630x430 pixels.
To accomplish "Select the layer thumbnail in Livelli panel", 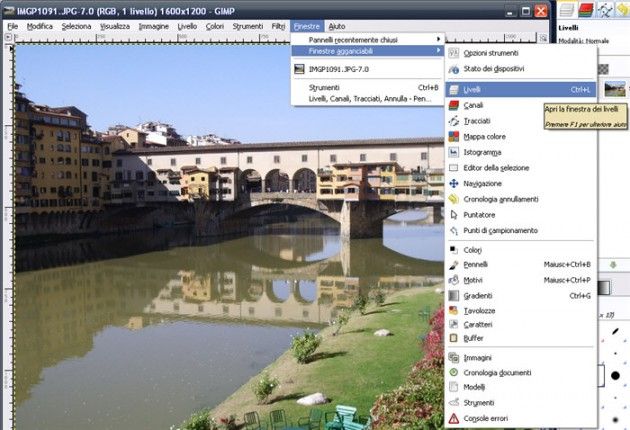I will [x=615, y=89].
